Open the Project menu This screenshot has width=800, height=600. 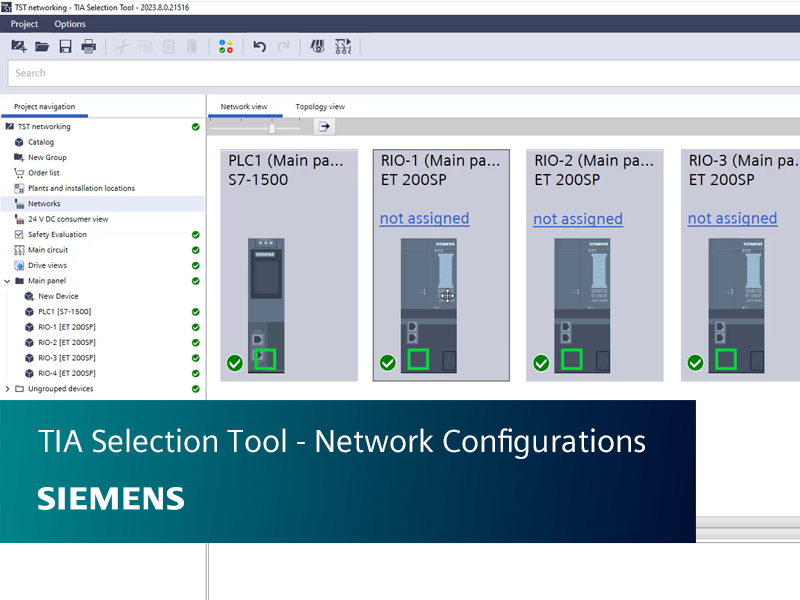coord(24,24)
